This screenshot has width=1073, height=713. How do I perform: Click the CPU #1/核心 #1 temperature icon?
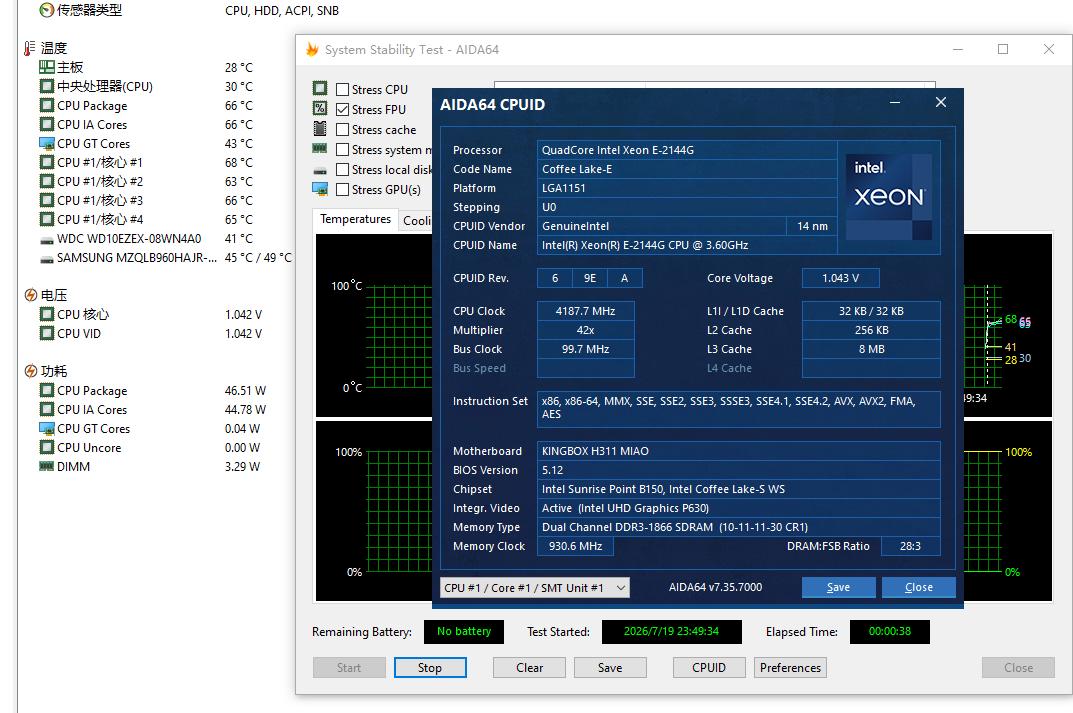[x=47, y=162]
